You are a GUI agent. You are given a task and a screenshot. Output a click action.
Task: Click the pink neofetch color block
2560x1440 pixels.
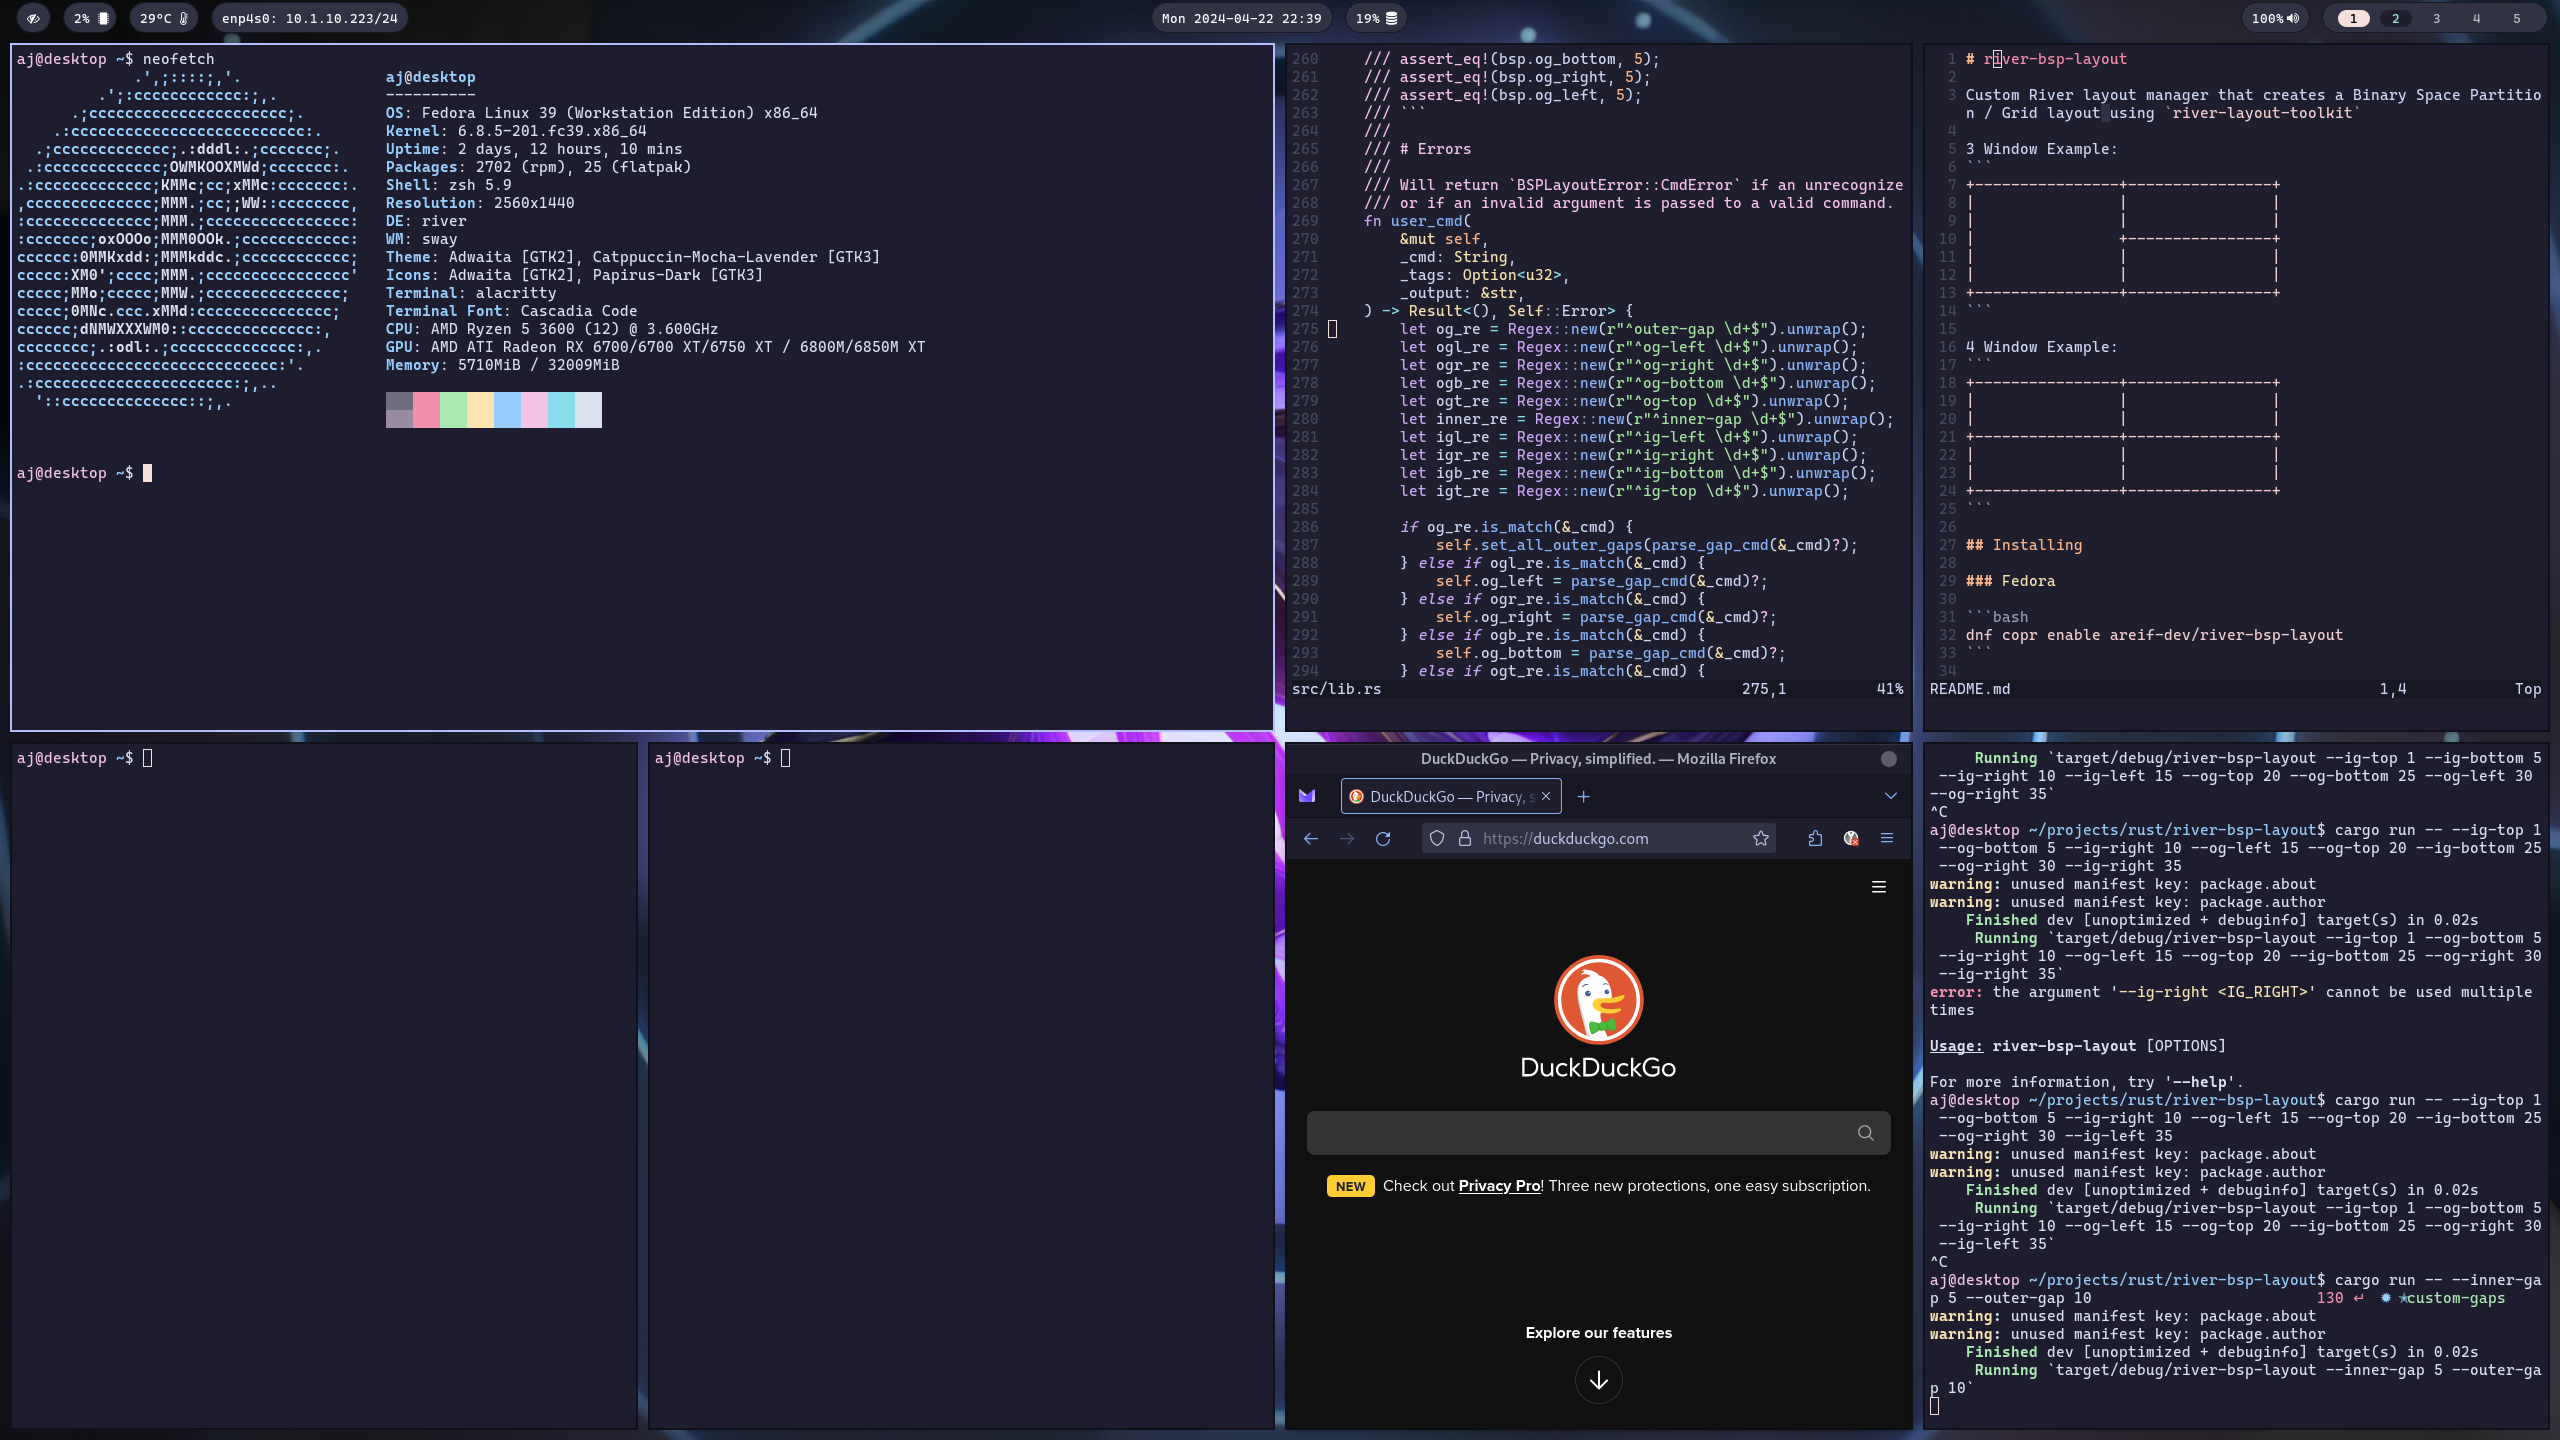pos(426,410)
